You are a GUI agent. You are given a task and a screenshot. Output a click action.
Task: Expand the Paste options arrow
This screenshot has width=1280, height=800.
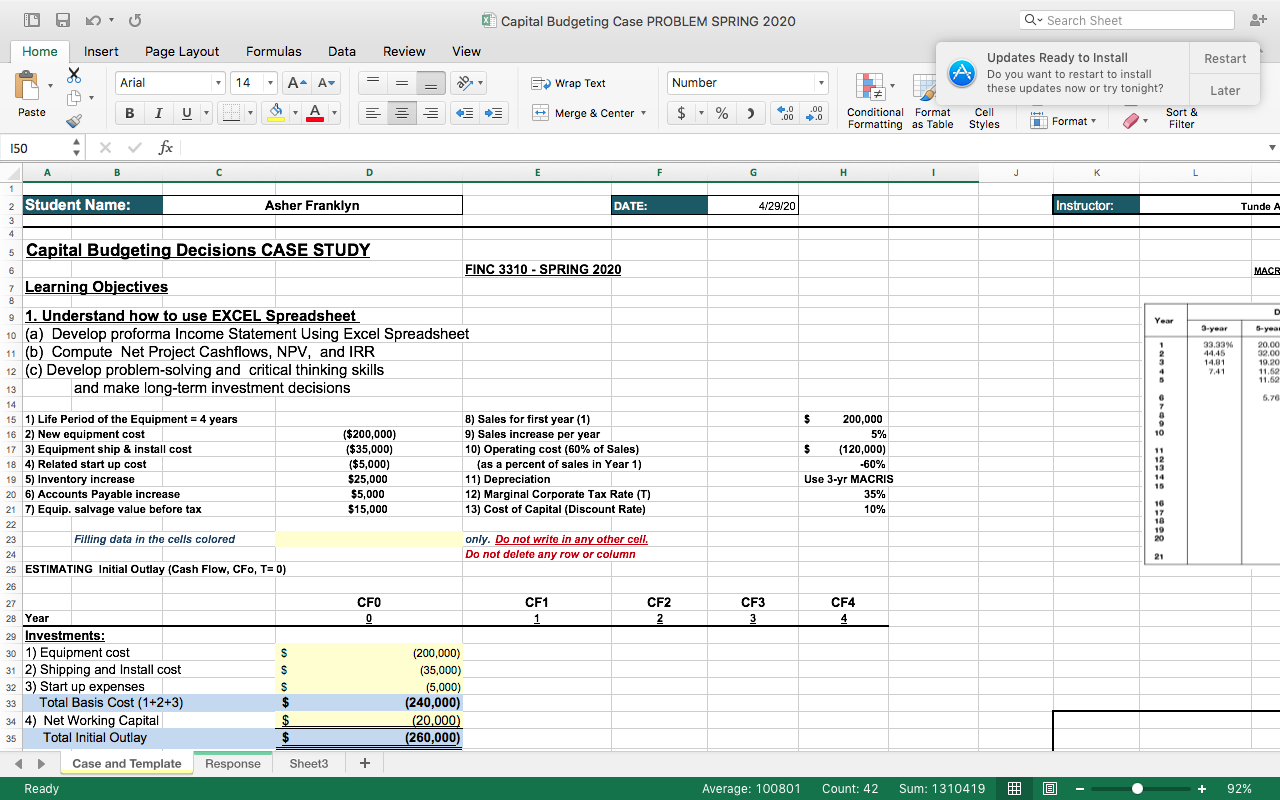point(51,84)
